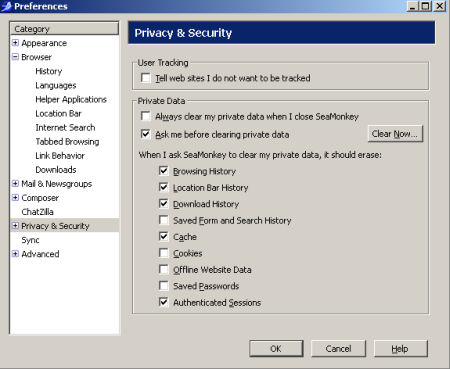Expand Mail & Newsgroups category
The width and height of the screenshot is (450, 369).
(x=15, y=183)
